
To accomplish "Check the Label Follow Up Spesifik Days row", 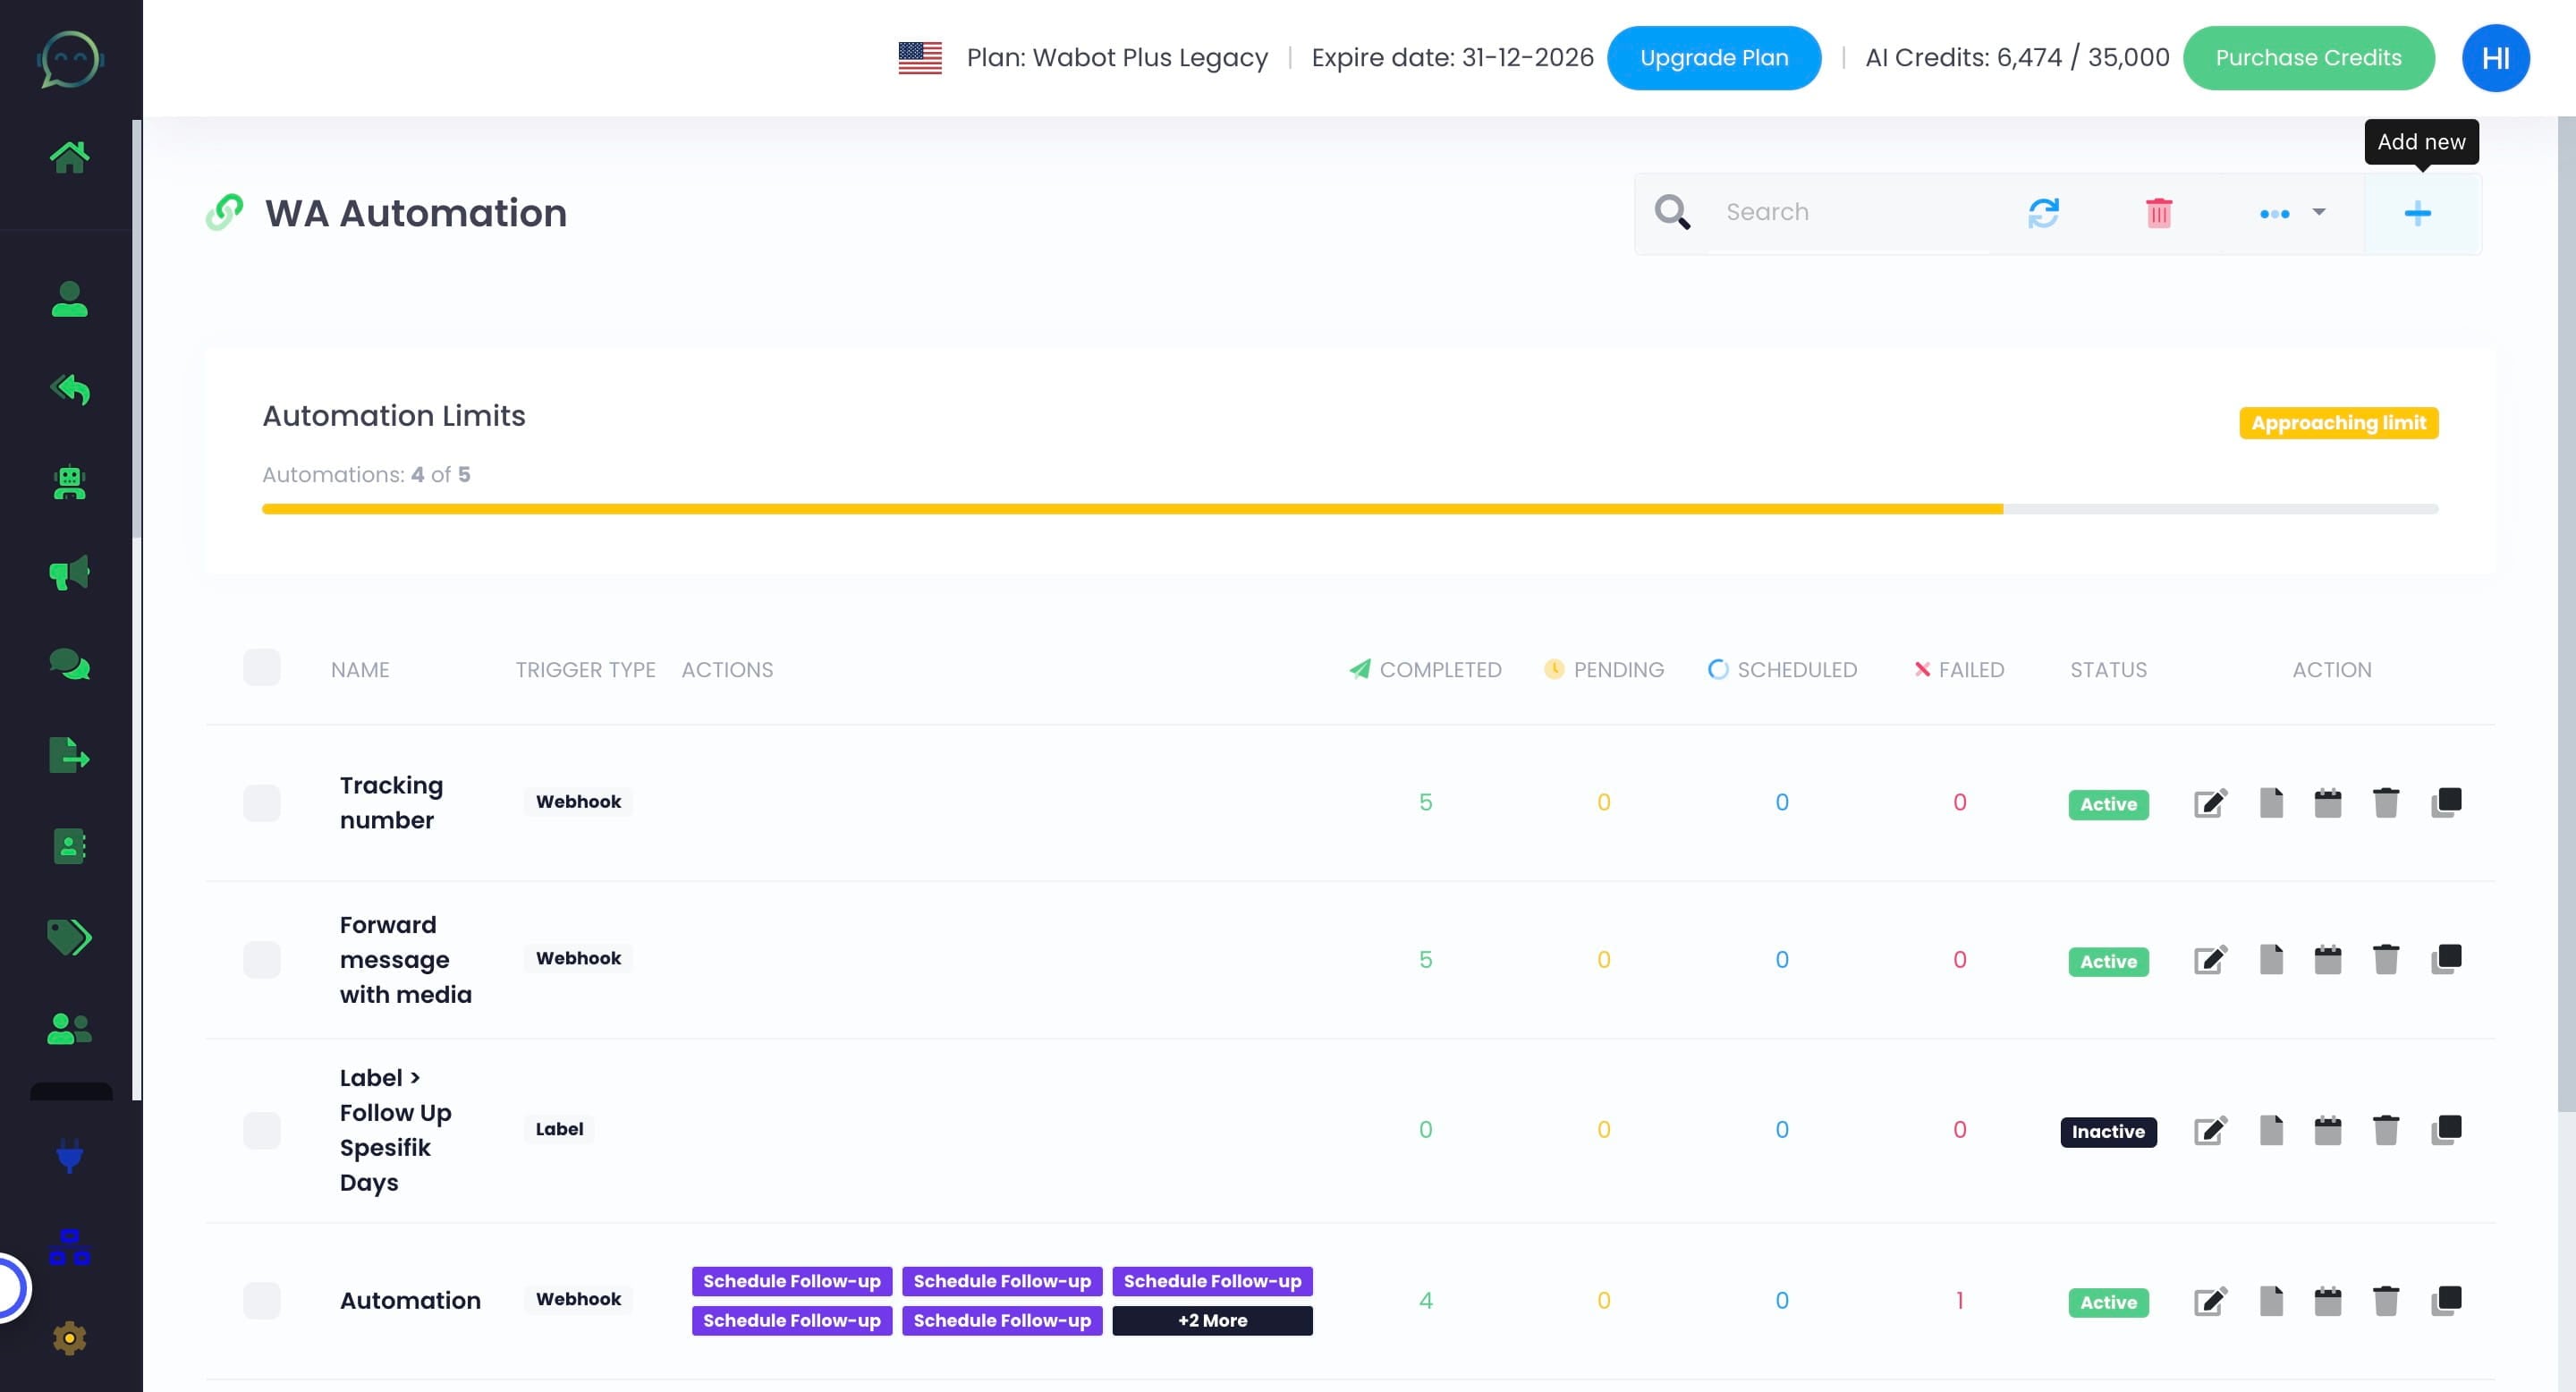I will pyautogui.click(x=261, y=1130).
